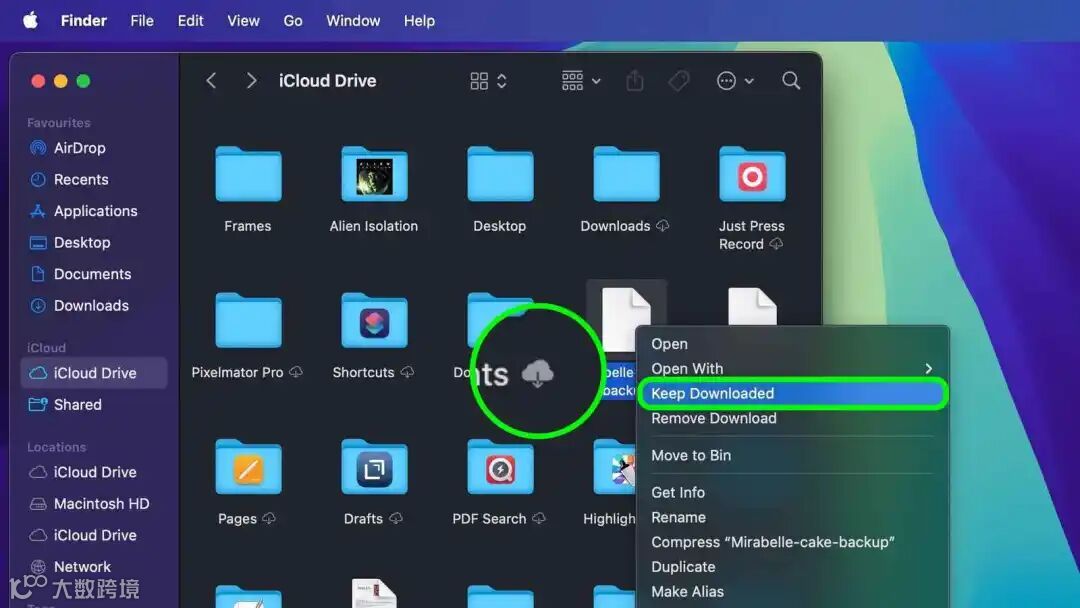Open the View menu
The height and width of the screenshot is (608, 1080).
click(x=243, y=21)
